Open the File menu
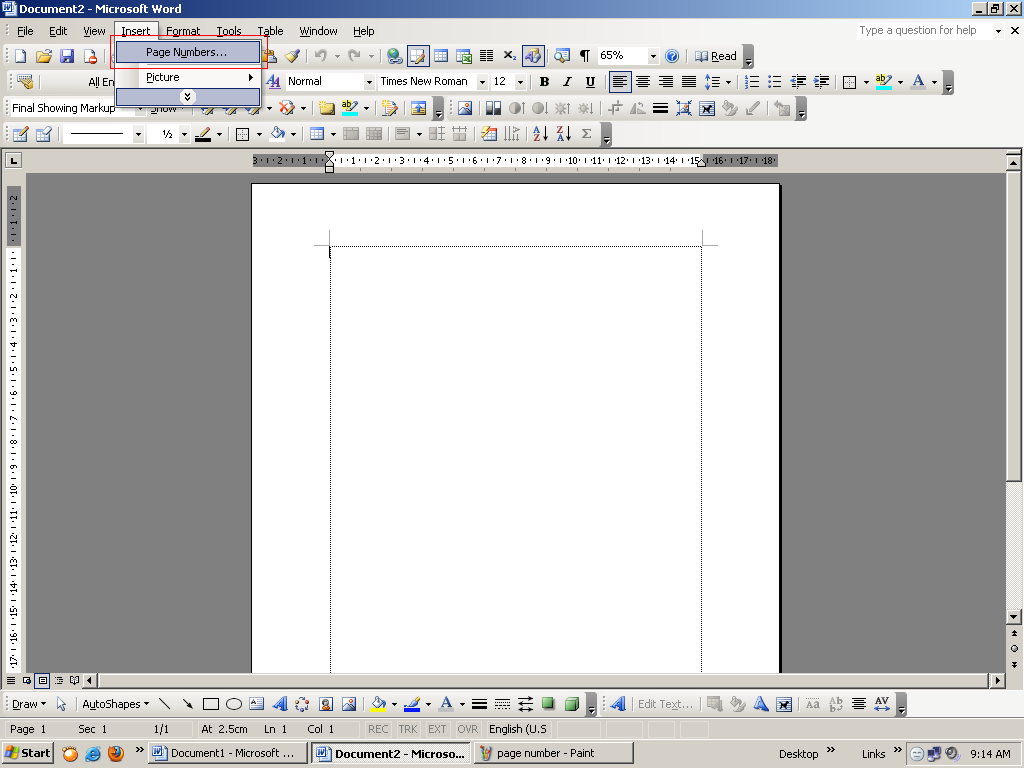The height and width of the screenshot is (768, 1024). pyautogui.click(x=25, y=31)
